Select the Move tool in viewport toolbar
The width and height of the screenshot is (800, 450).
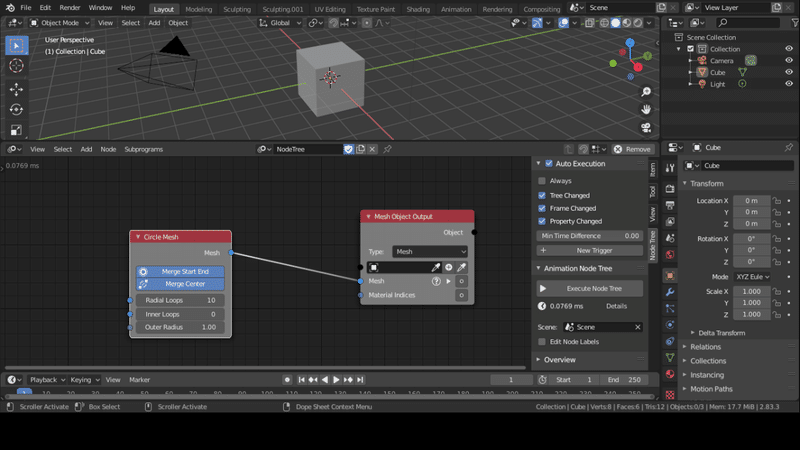pos(16,89)
